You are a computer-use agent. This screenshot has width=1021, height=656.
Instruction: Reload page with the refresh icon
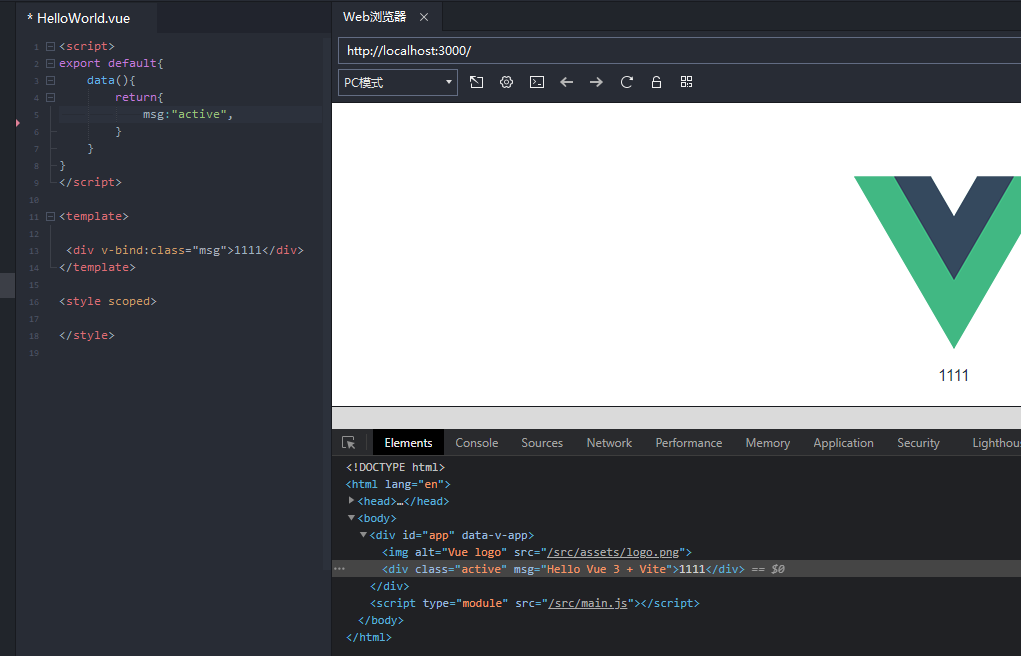coord(626,82)
